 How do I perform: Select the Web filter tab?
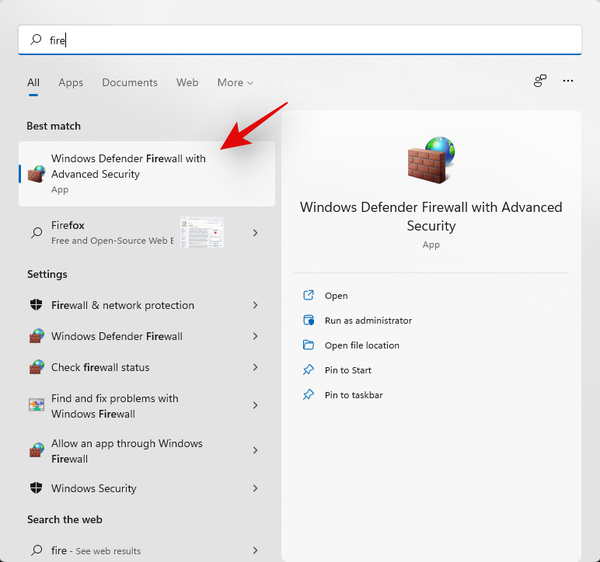point(187,82)
